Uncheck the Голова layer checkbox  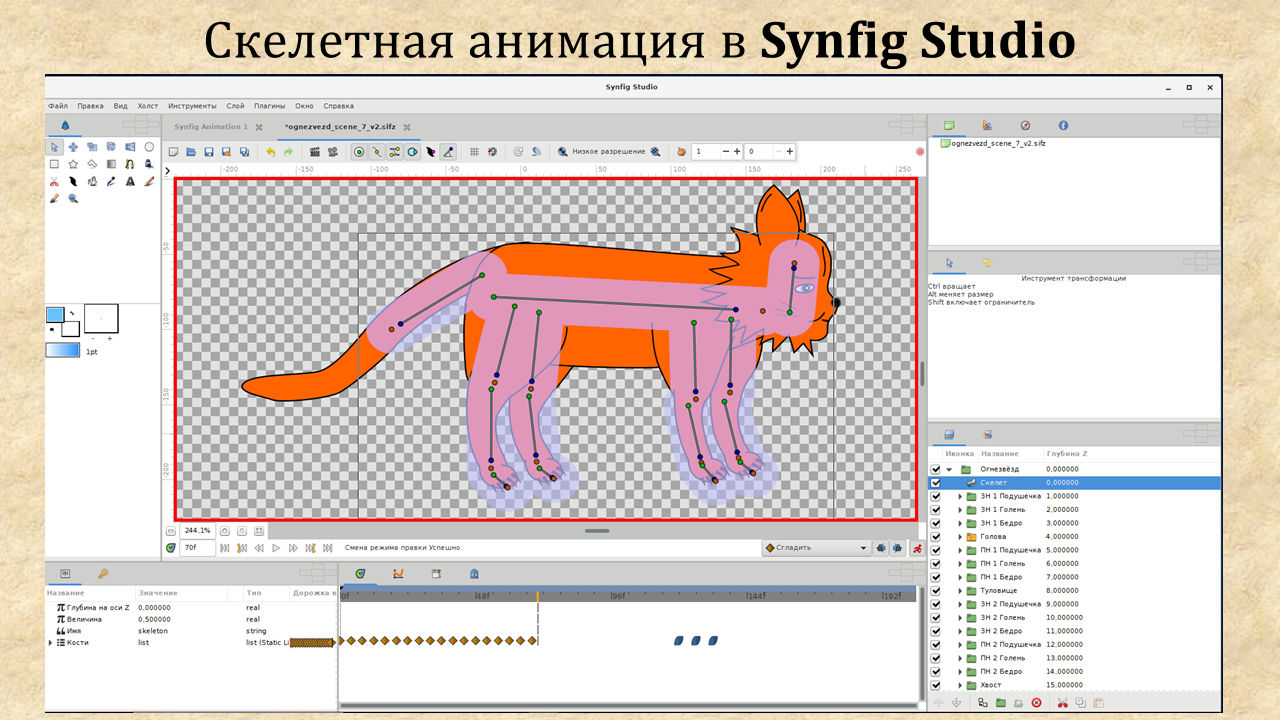[x=936, y=537]
